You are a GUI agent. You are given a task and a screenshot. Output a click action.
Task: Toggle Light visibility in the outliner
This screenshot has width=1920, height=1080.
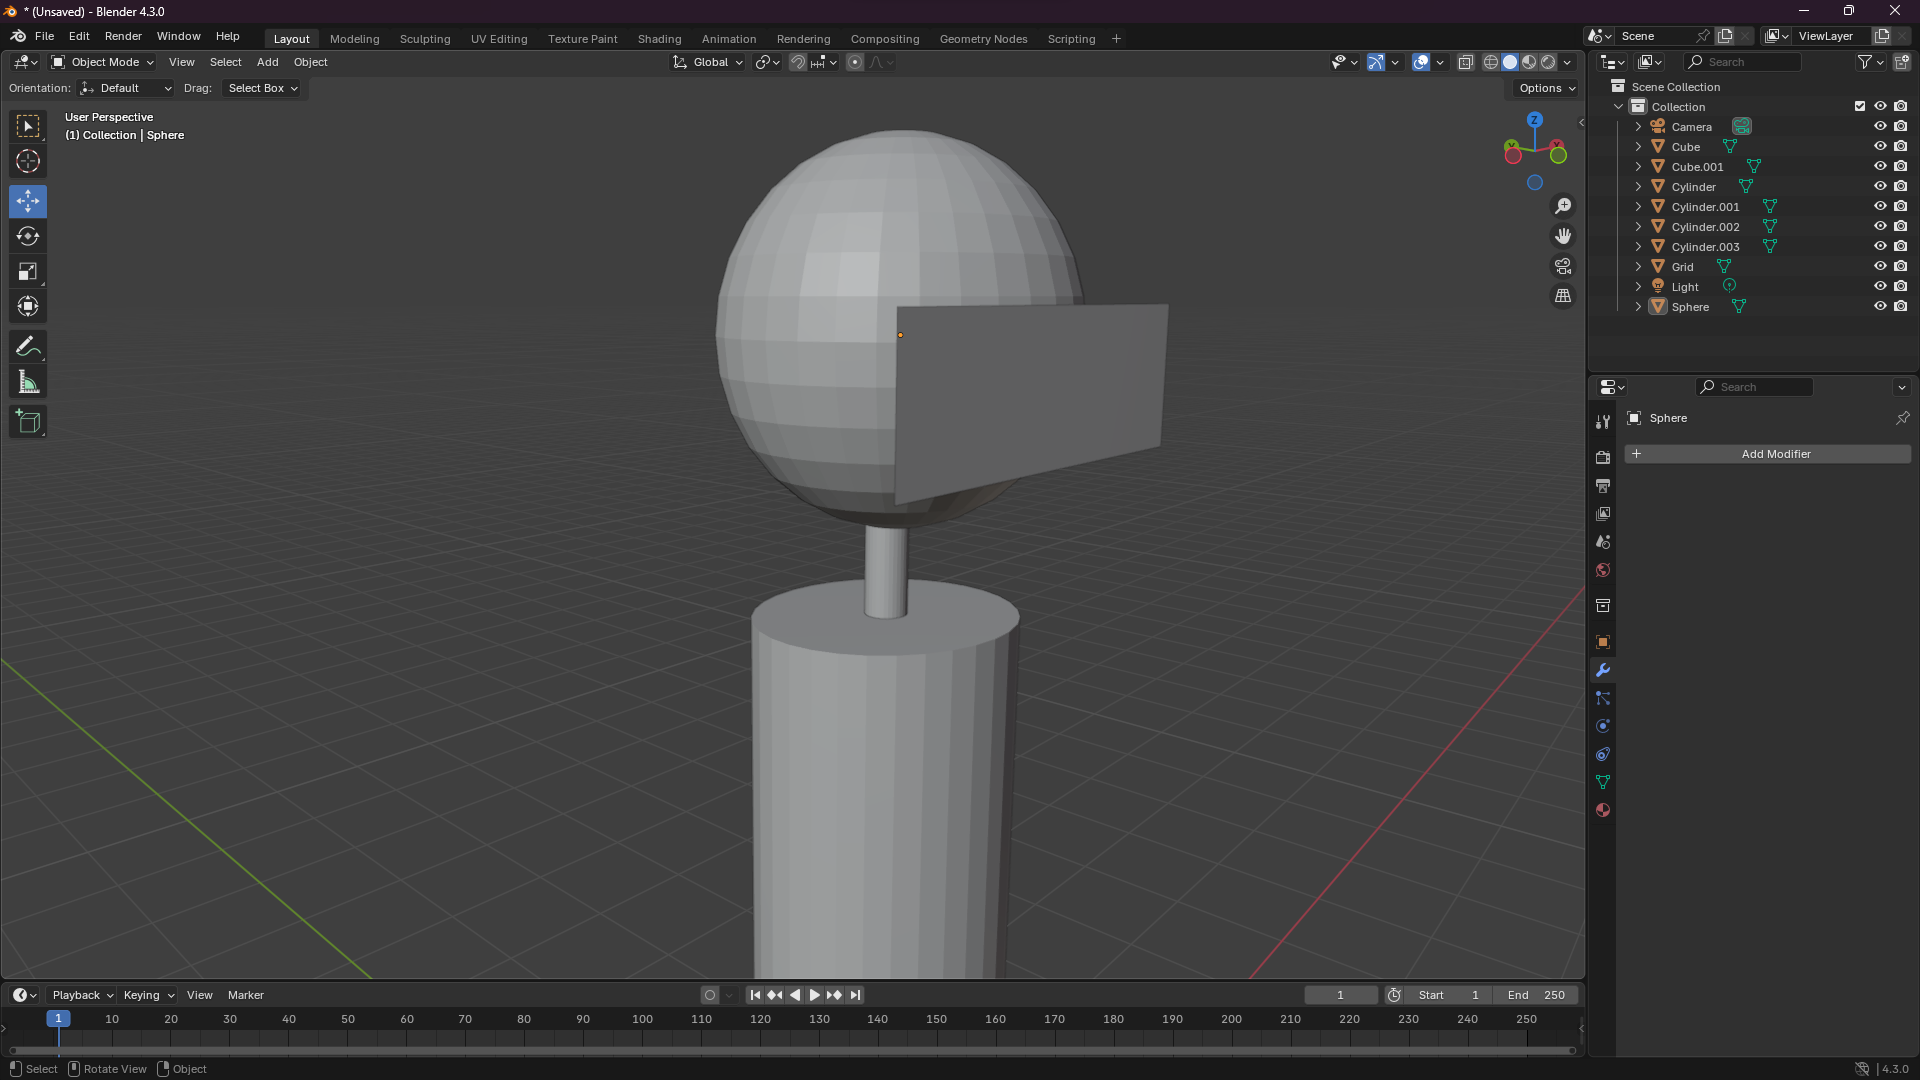(x=1880, y=287)
